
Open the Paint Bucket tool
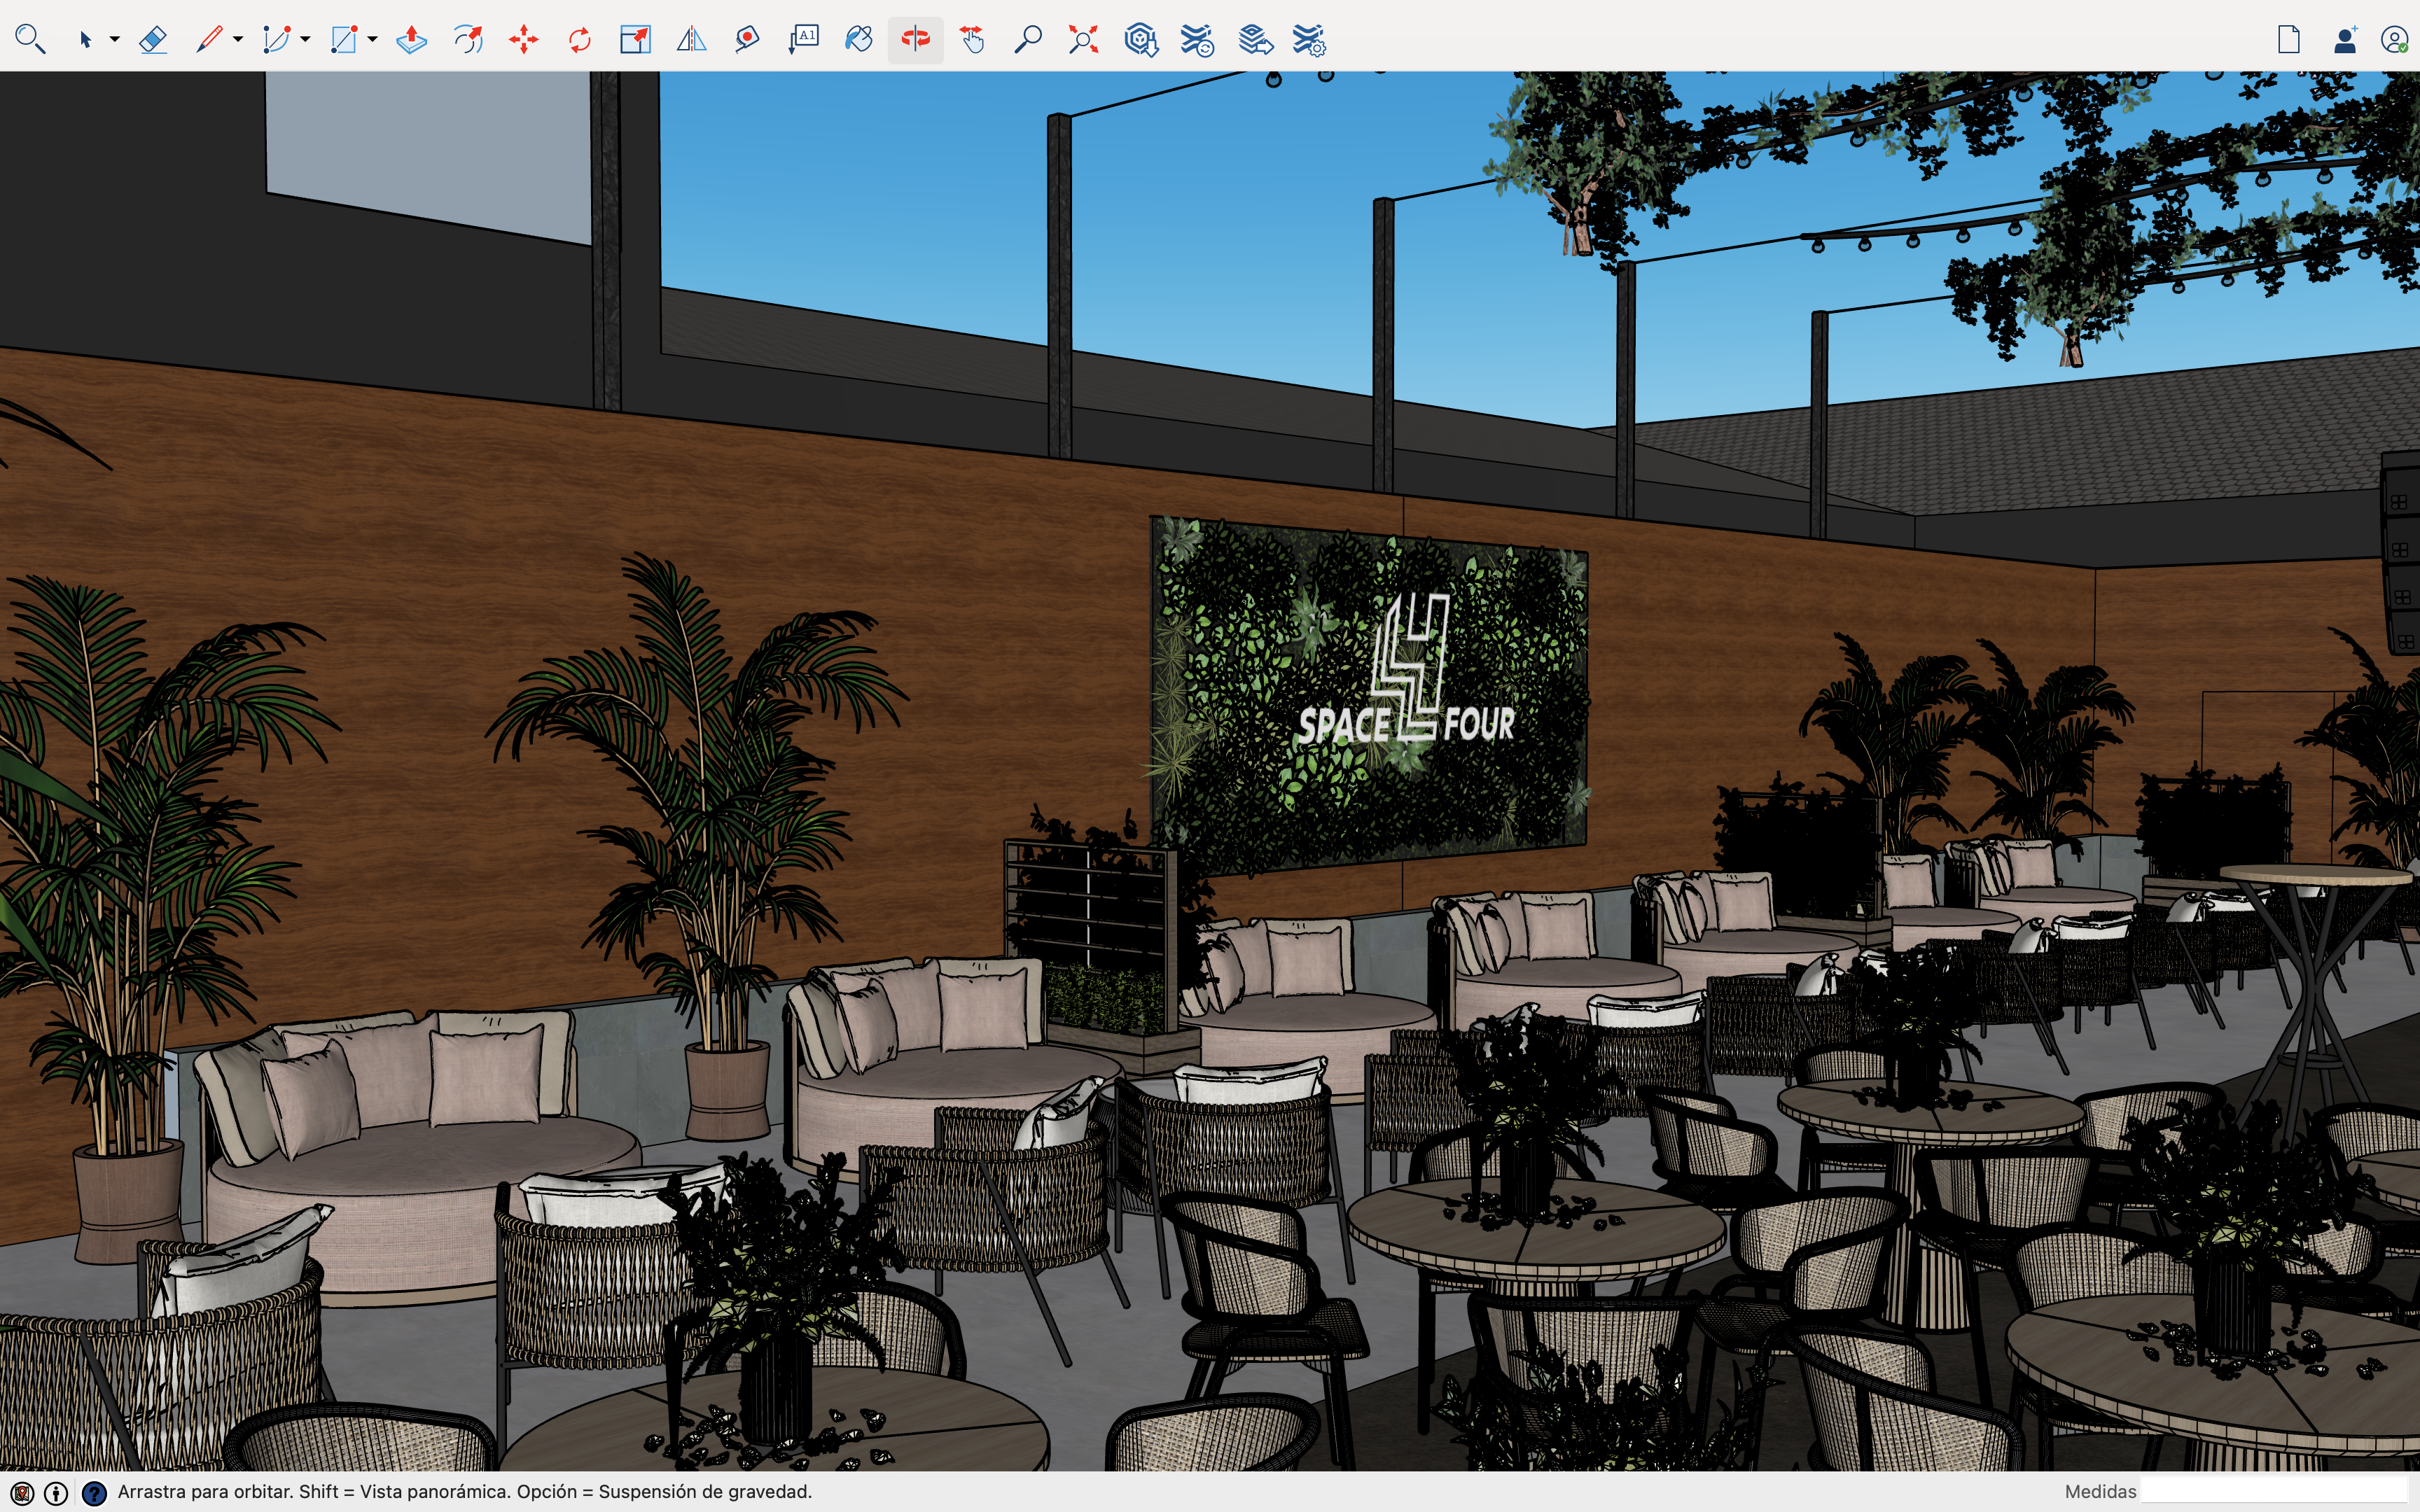(x=859, y=40)
